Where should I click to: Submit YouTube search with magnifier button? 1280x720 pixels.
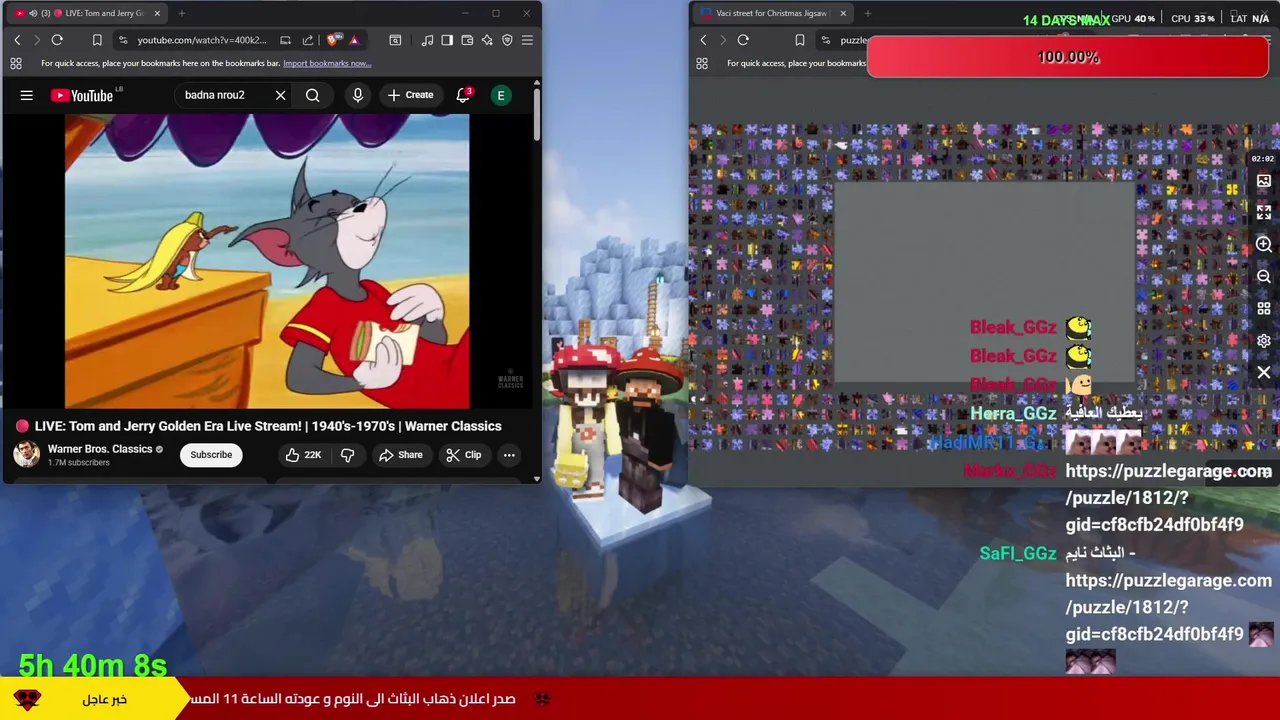(313, 95)
